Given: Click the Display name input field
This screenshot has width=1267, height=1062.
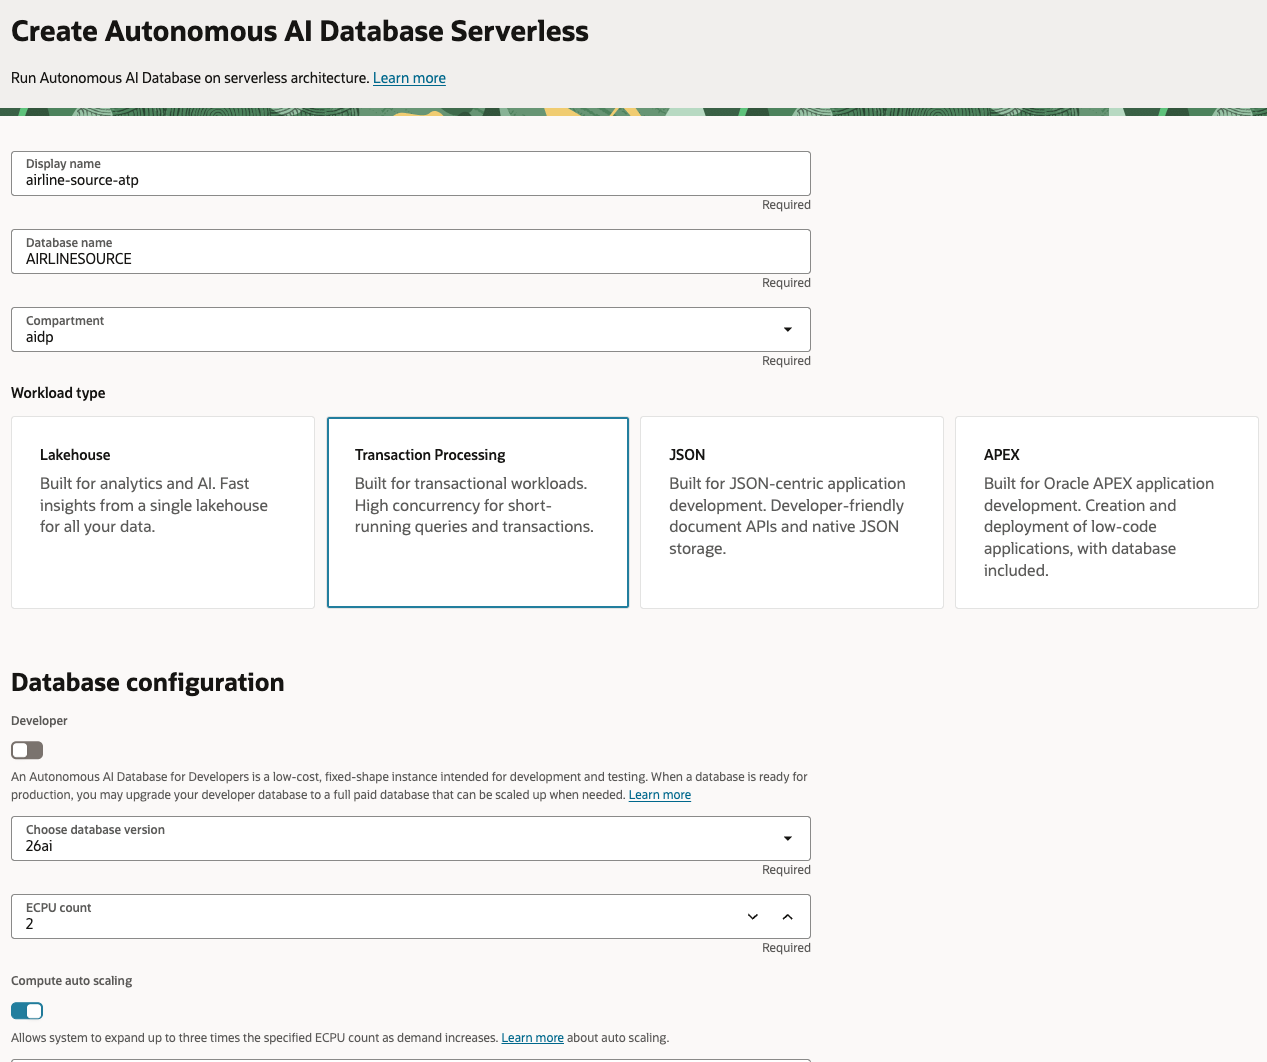Looking at the screenshot, I should tap(411, 174).
